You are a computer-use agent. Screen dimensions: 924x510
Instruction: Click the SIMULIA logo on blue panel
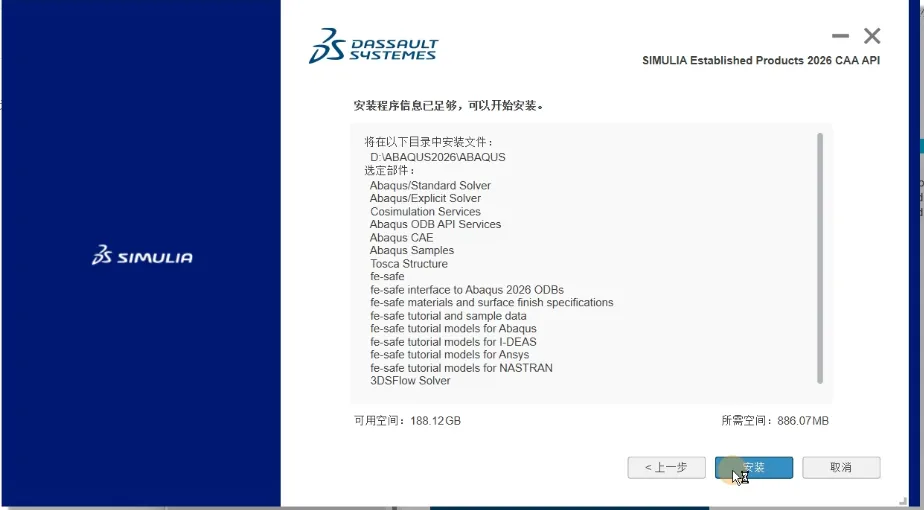click(x=142, y=255)
